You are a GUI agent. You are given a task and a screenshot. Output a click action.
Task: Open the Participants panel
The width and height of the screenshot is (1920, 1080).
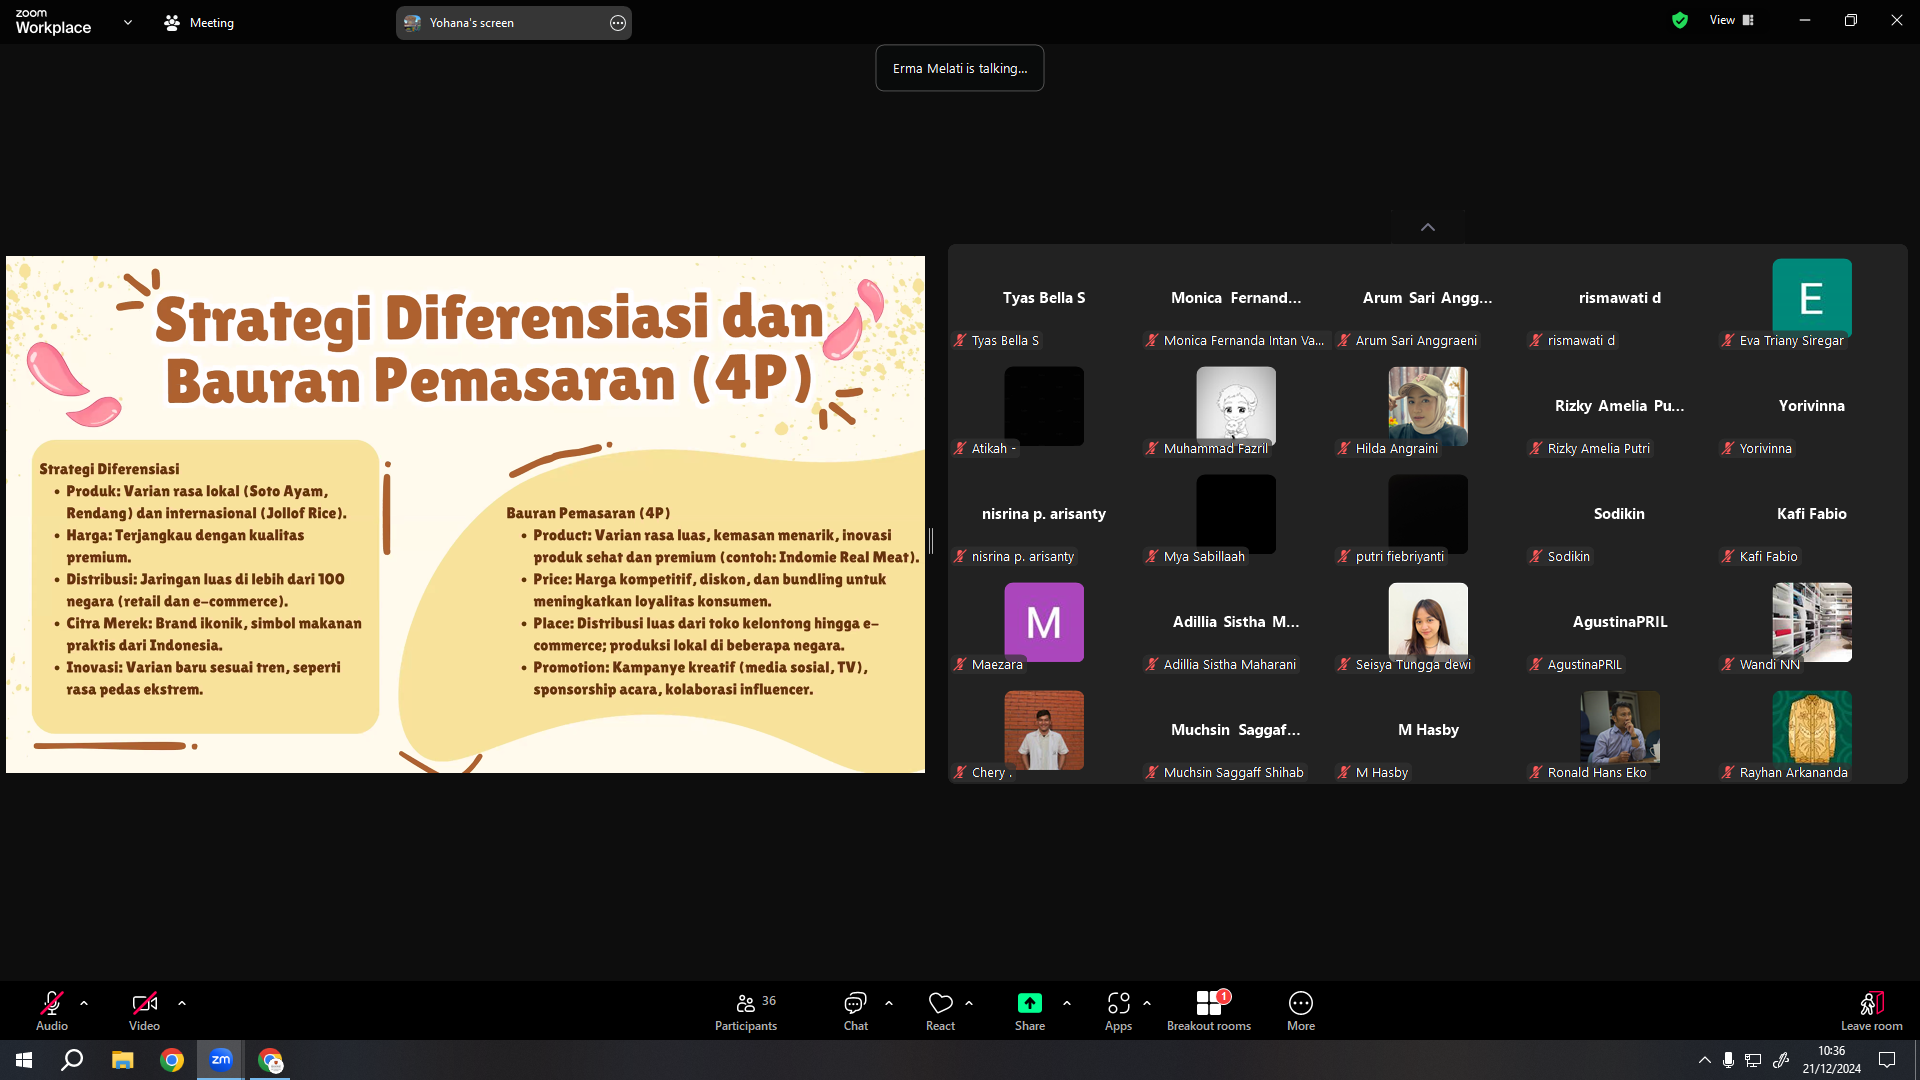[746, 1011]
